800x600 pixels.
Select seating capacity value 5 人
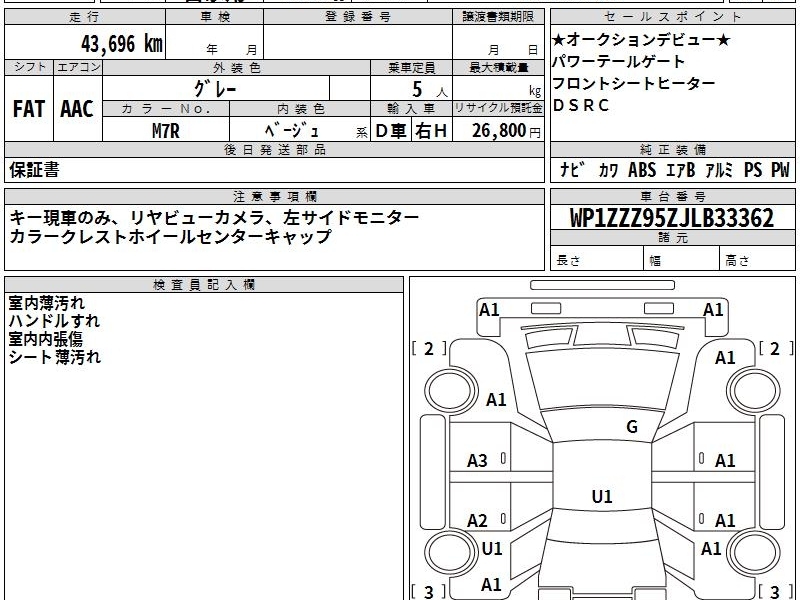(x=429, y=90)
